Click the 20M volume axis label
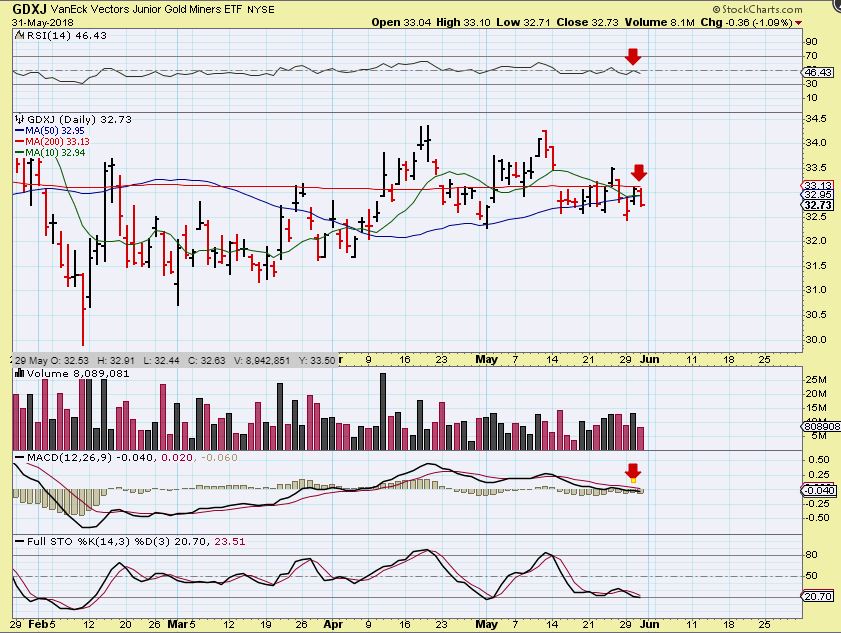The image size is (841, 633). click(x=815, y=394)
